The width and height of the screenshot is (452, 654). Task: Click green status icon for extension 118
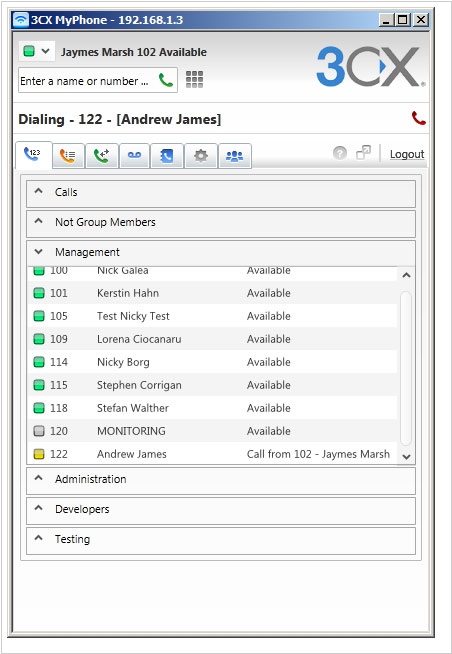click(39, 408)
